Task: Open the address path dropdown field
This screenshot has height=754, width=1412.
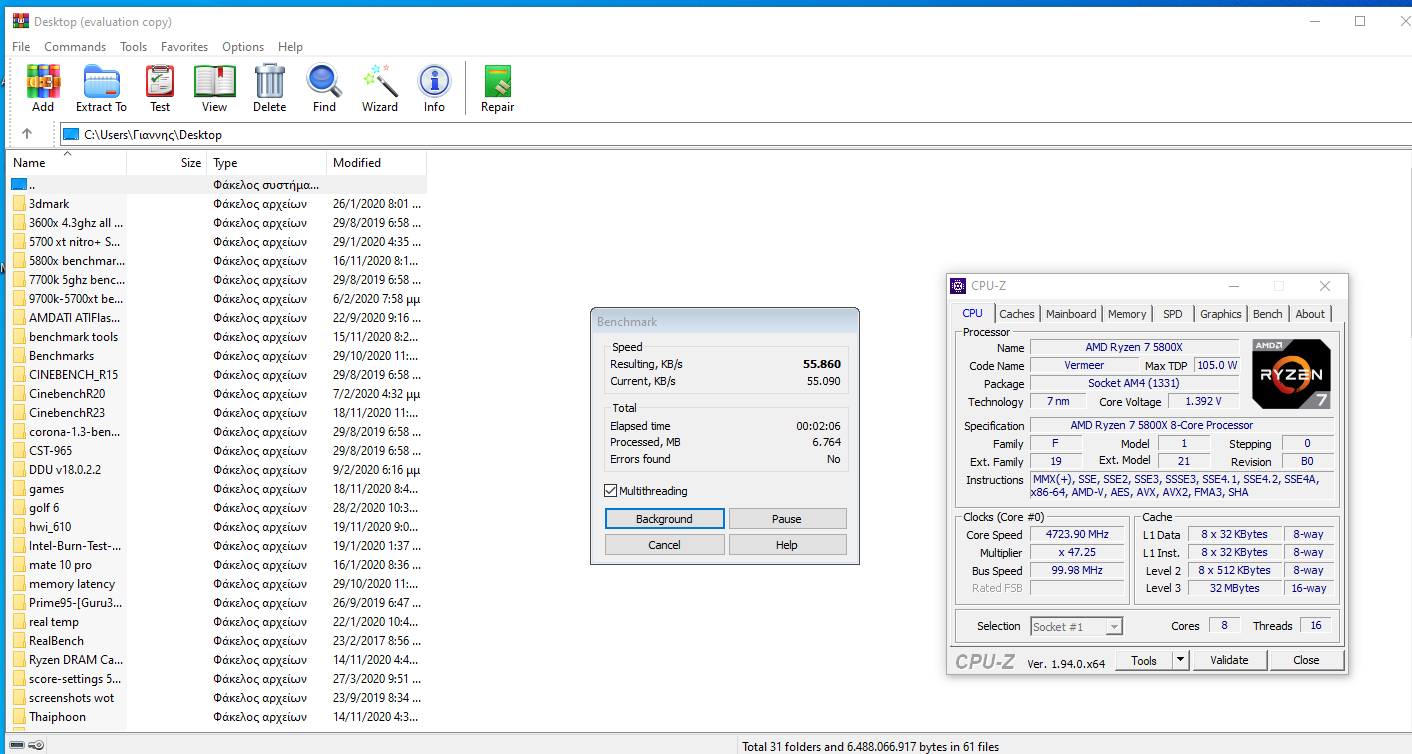Action: click(735, 135)
